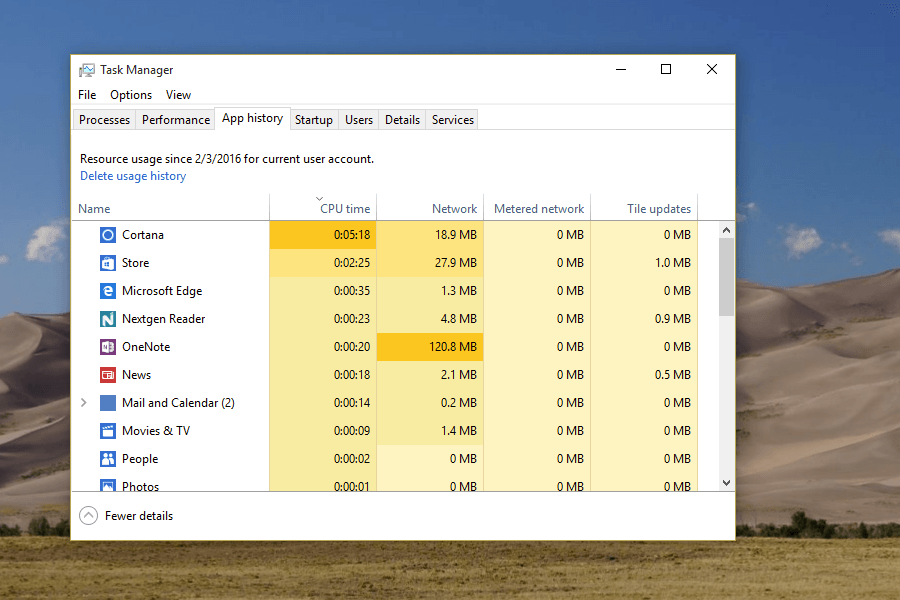Open the Services tab
The width and height of the screenshot is (900, 600).
point(453,119)
